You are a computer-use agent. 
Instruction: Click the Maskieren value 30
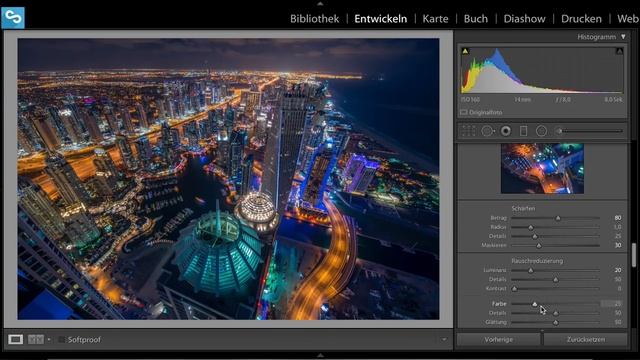coord(618,245)
